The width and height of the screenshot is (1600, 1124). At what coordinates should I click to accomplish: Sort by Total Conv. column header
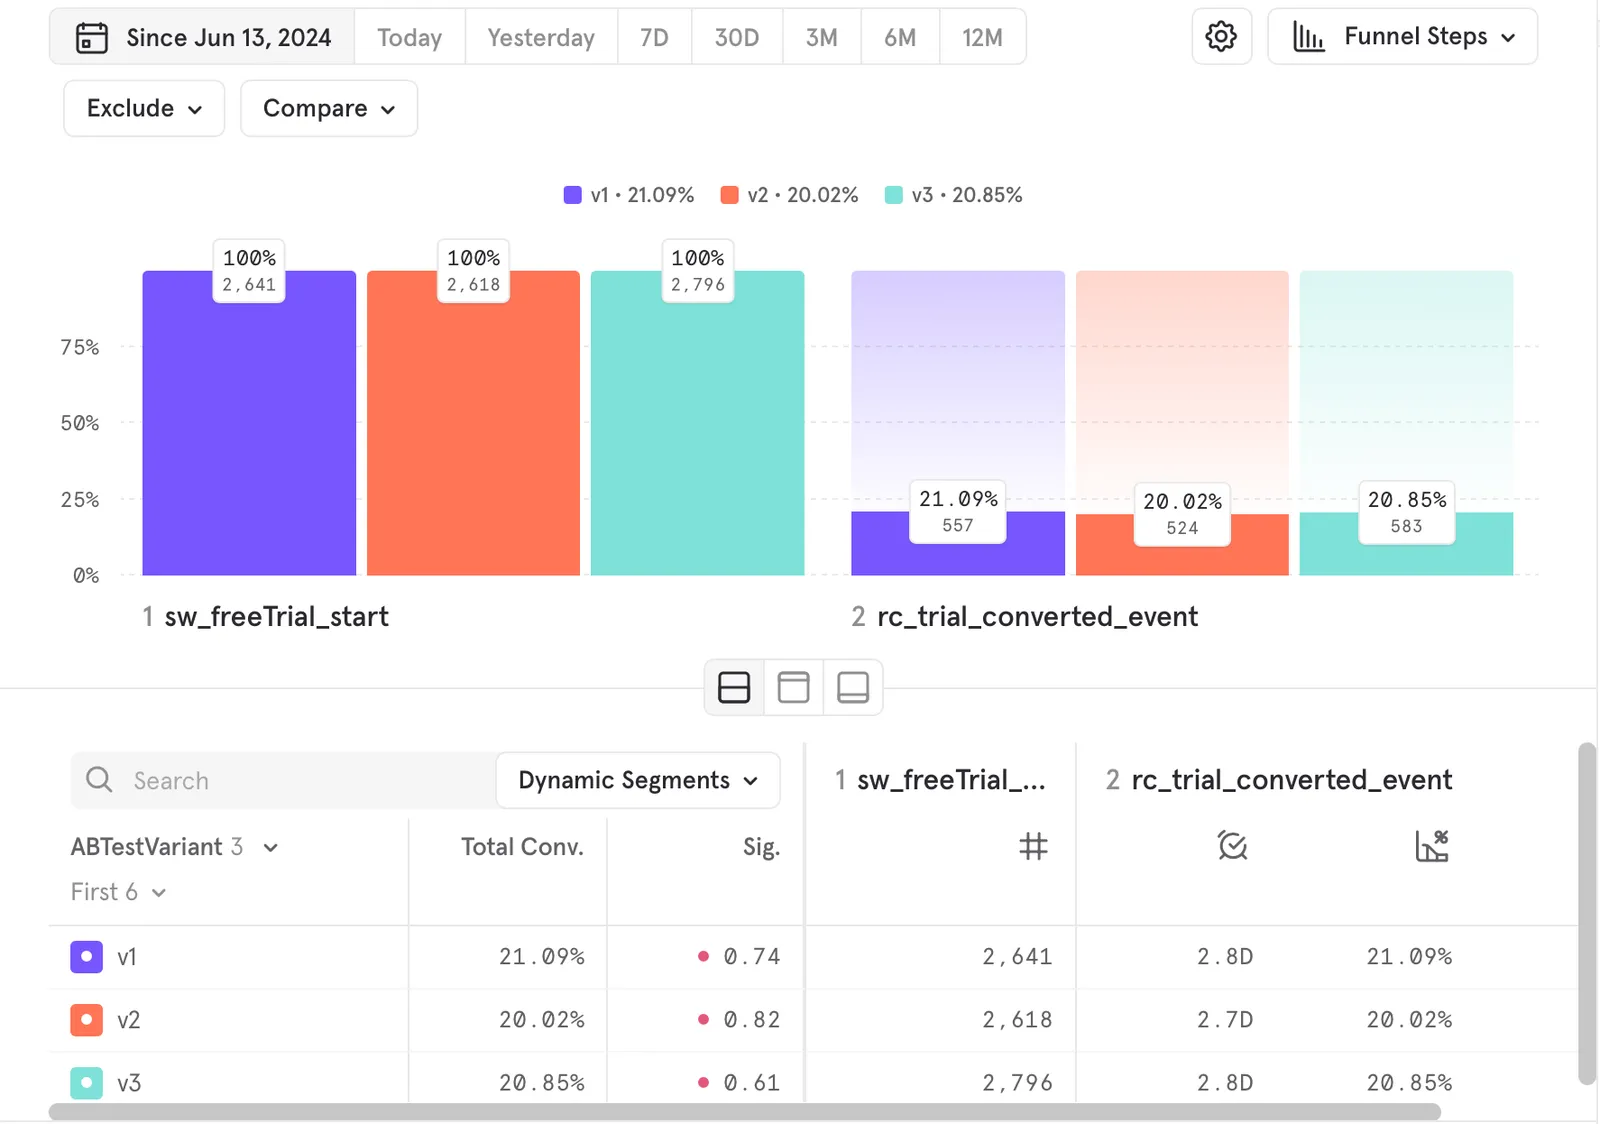(x=522, y=847)
